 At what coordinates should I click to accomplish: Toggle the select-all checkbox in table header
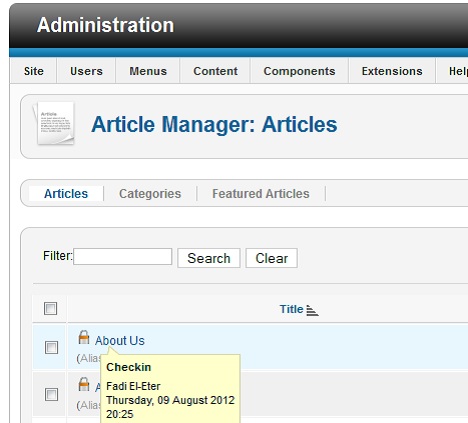[x=51, y=308]
